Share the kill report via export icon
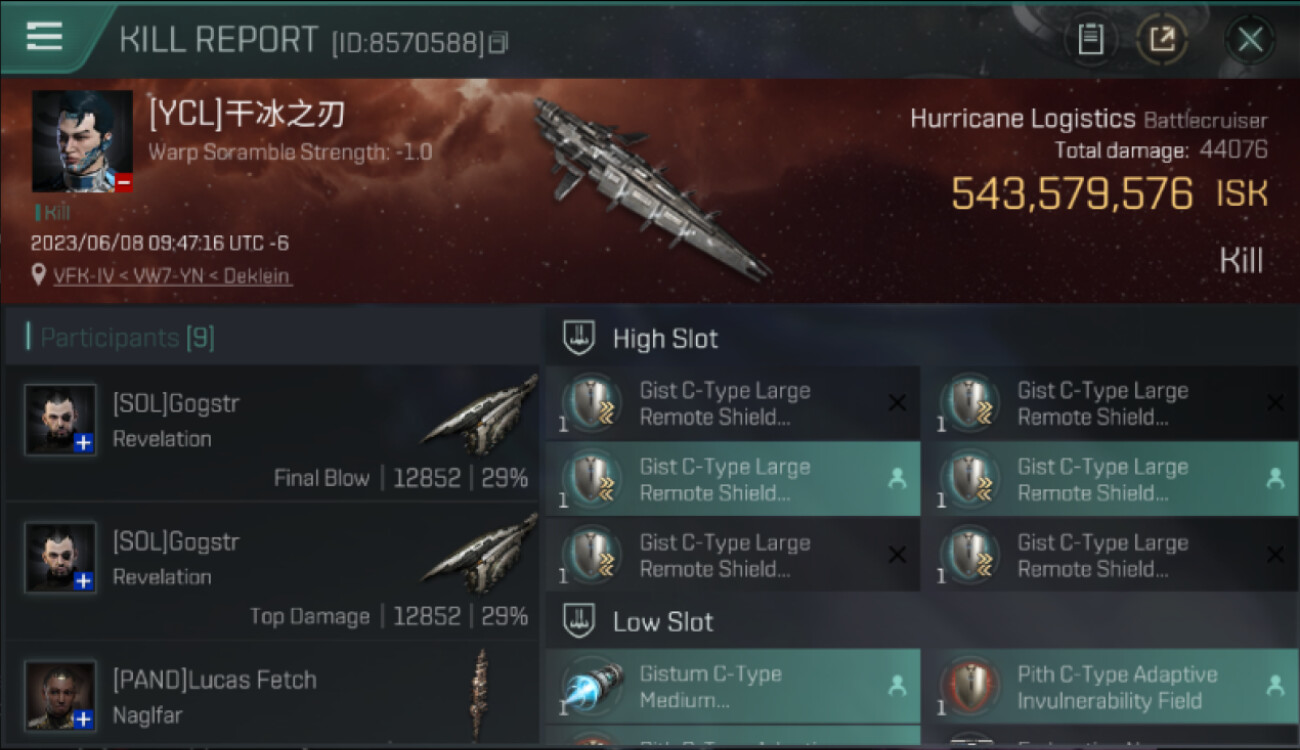The image size is (1300, 750). click(1162, 39)
